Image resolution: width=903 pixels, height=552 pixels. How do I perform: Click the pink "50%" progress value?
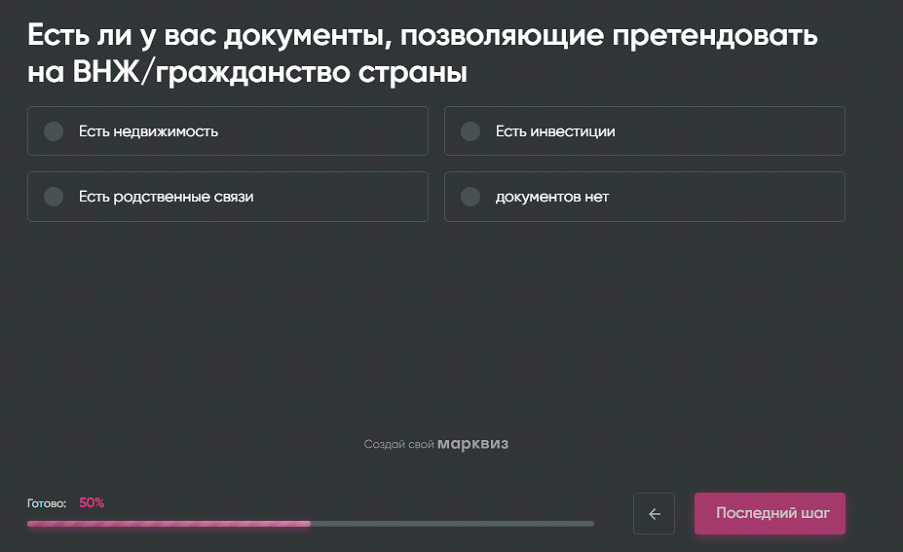pos(92,503)
